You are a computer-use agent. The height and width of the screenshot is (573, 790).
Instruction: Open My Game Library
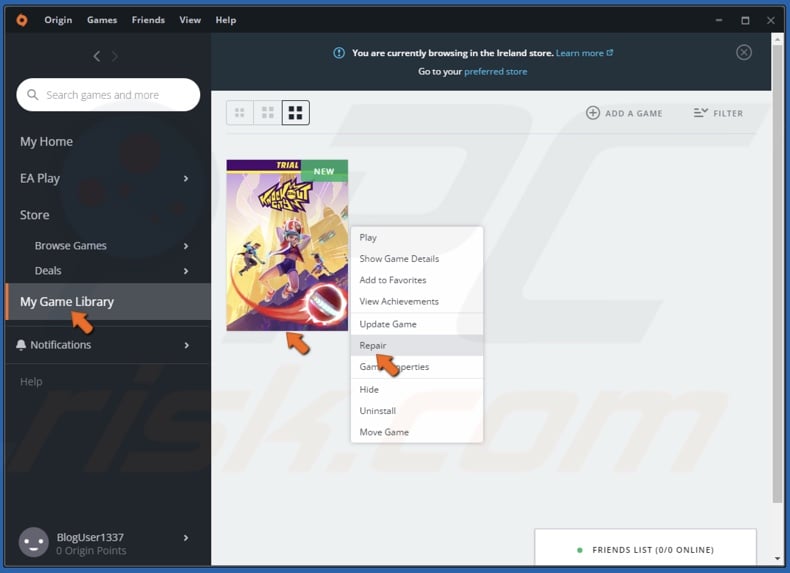[108, 301]
